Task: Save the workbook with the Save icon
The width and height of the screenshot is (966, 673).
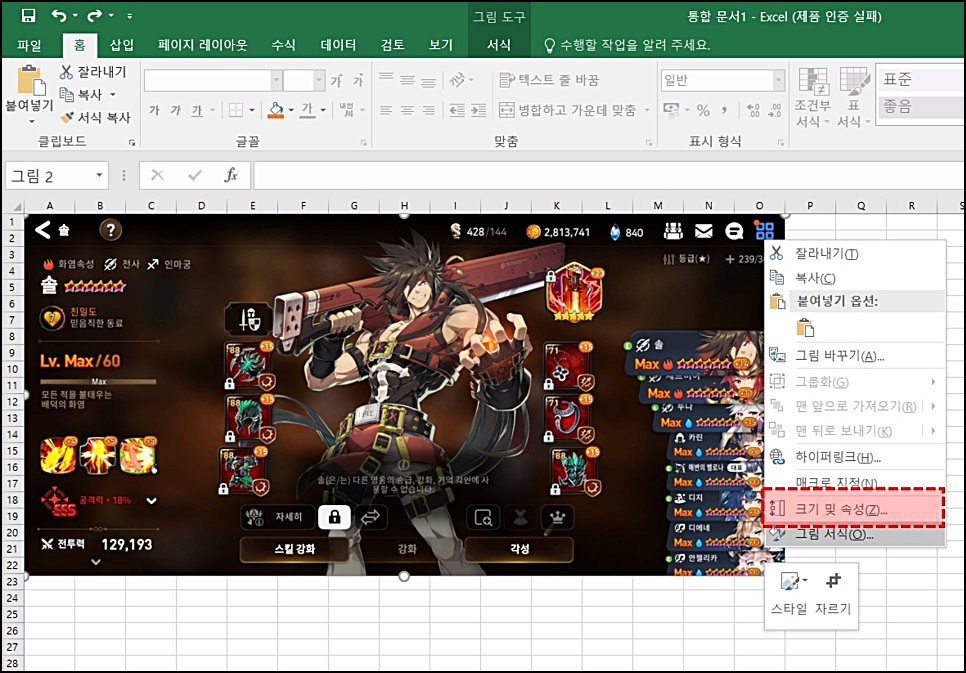Action: 28,15
